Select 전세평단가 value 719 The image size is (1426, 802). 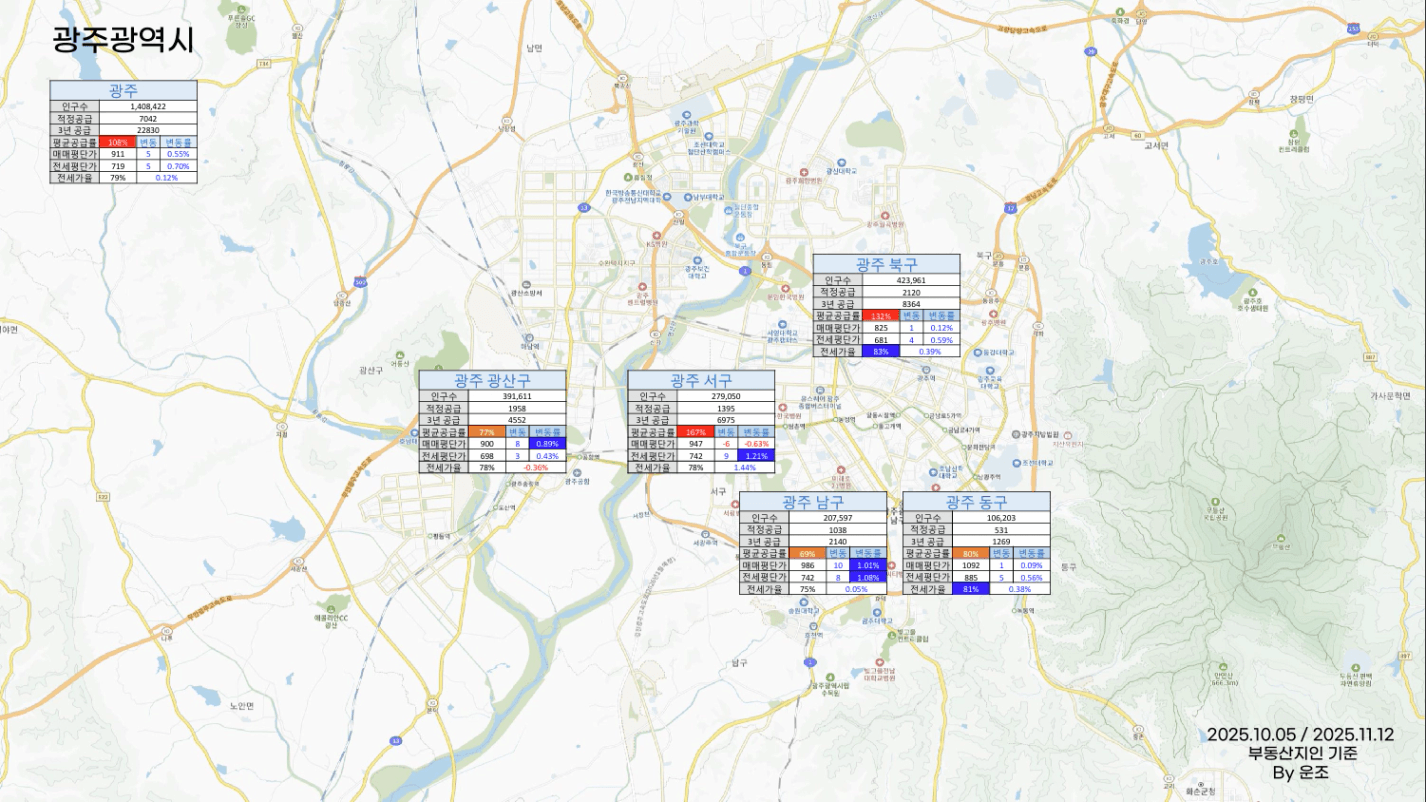click(x=118, y=166)
